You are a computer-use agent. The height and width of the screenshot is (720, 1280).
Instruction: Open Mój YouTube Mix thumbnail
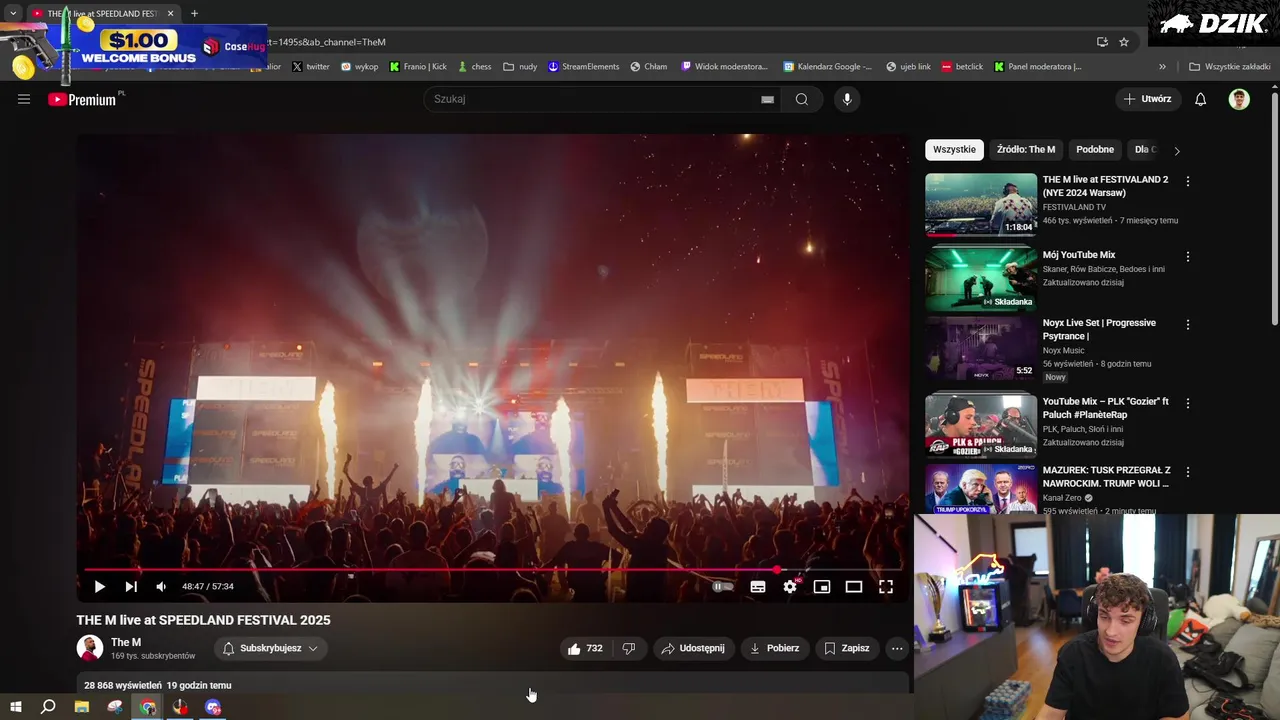point(981,280)
